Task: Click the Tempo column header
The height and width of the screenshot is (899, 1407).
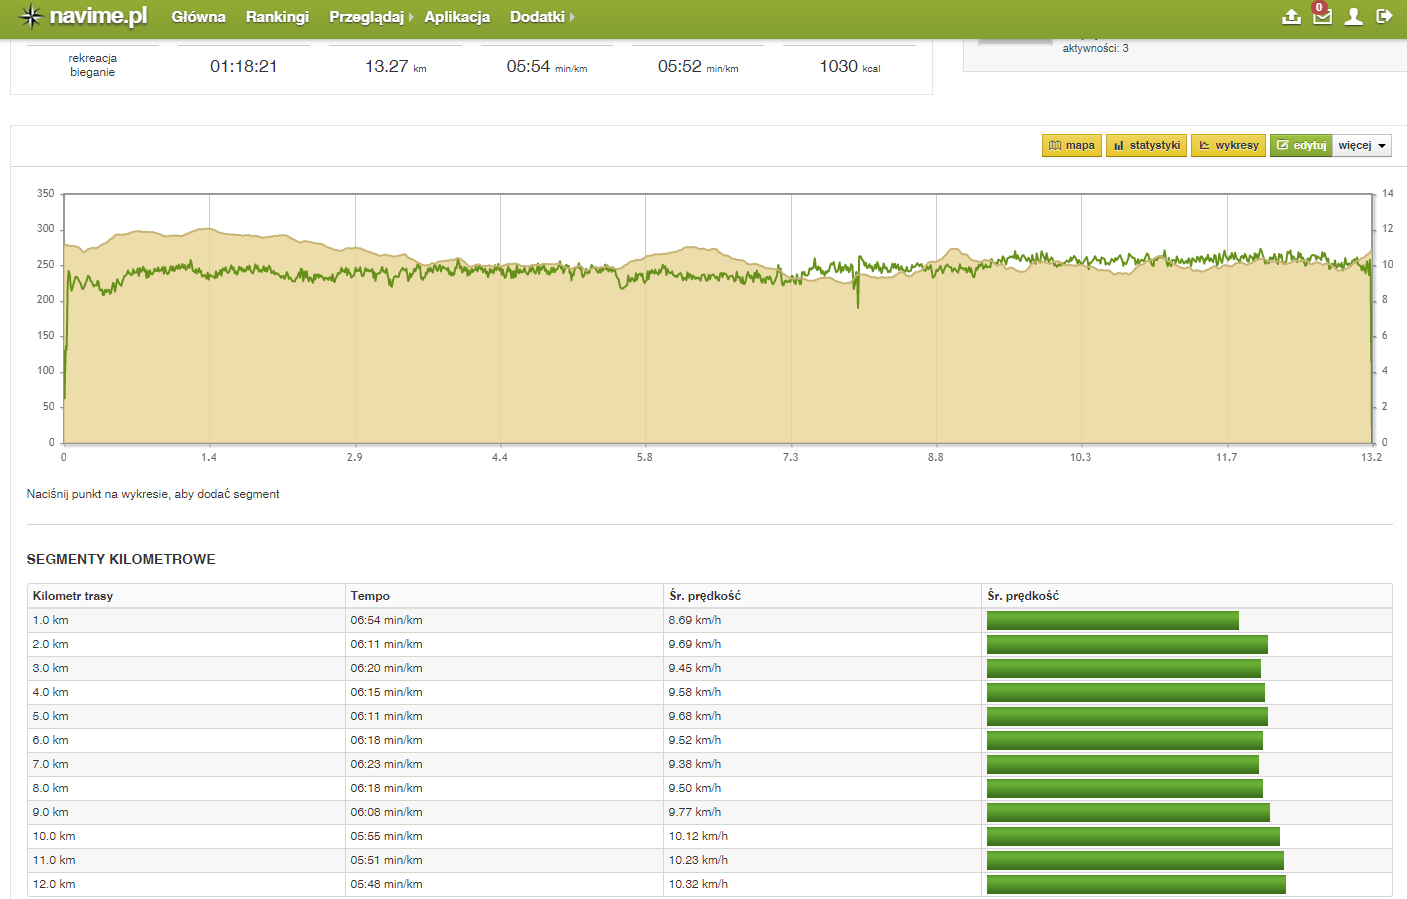Action: [370, 596]
